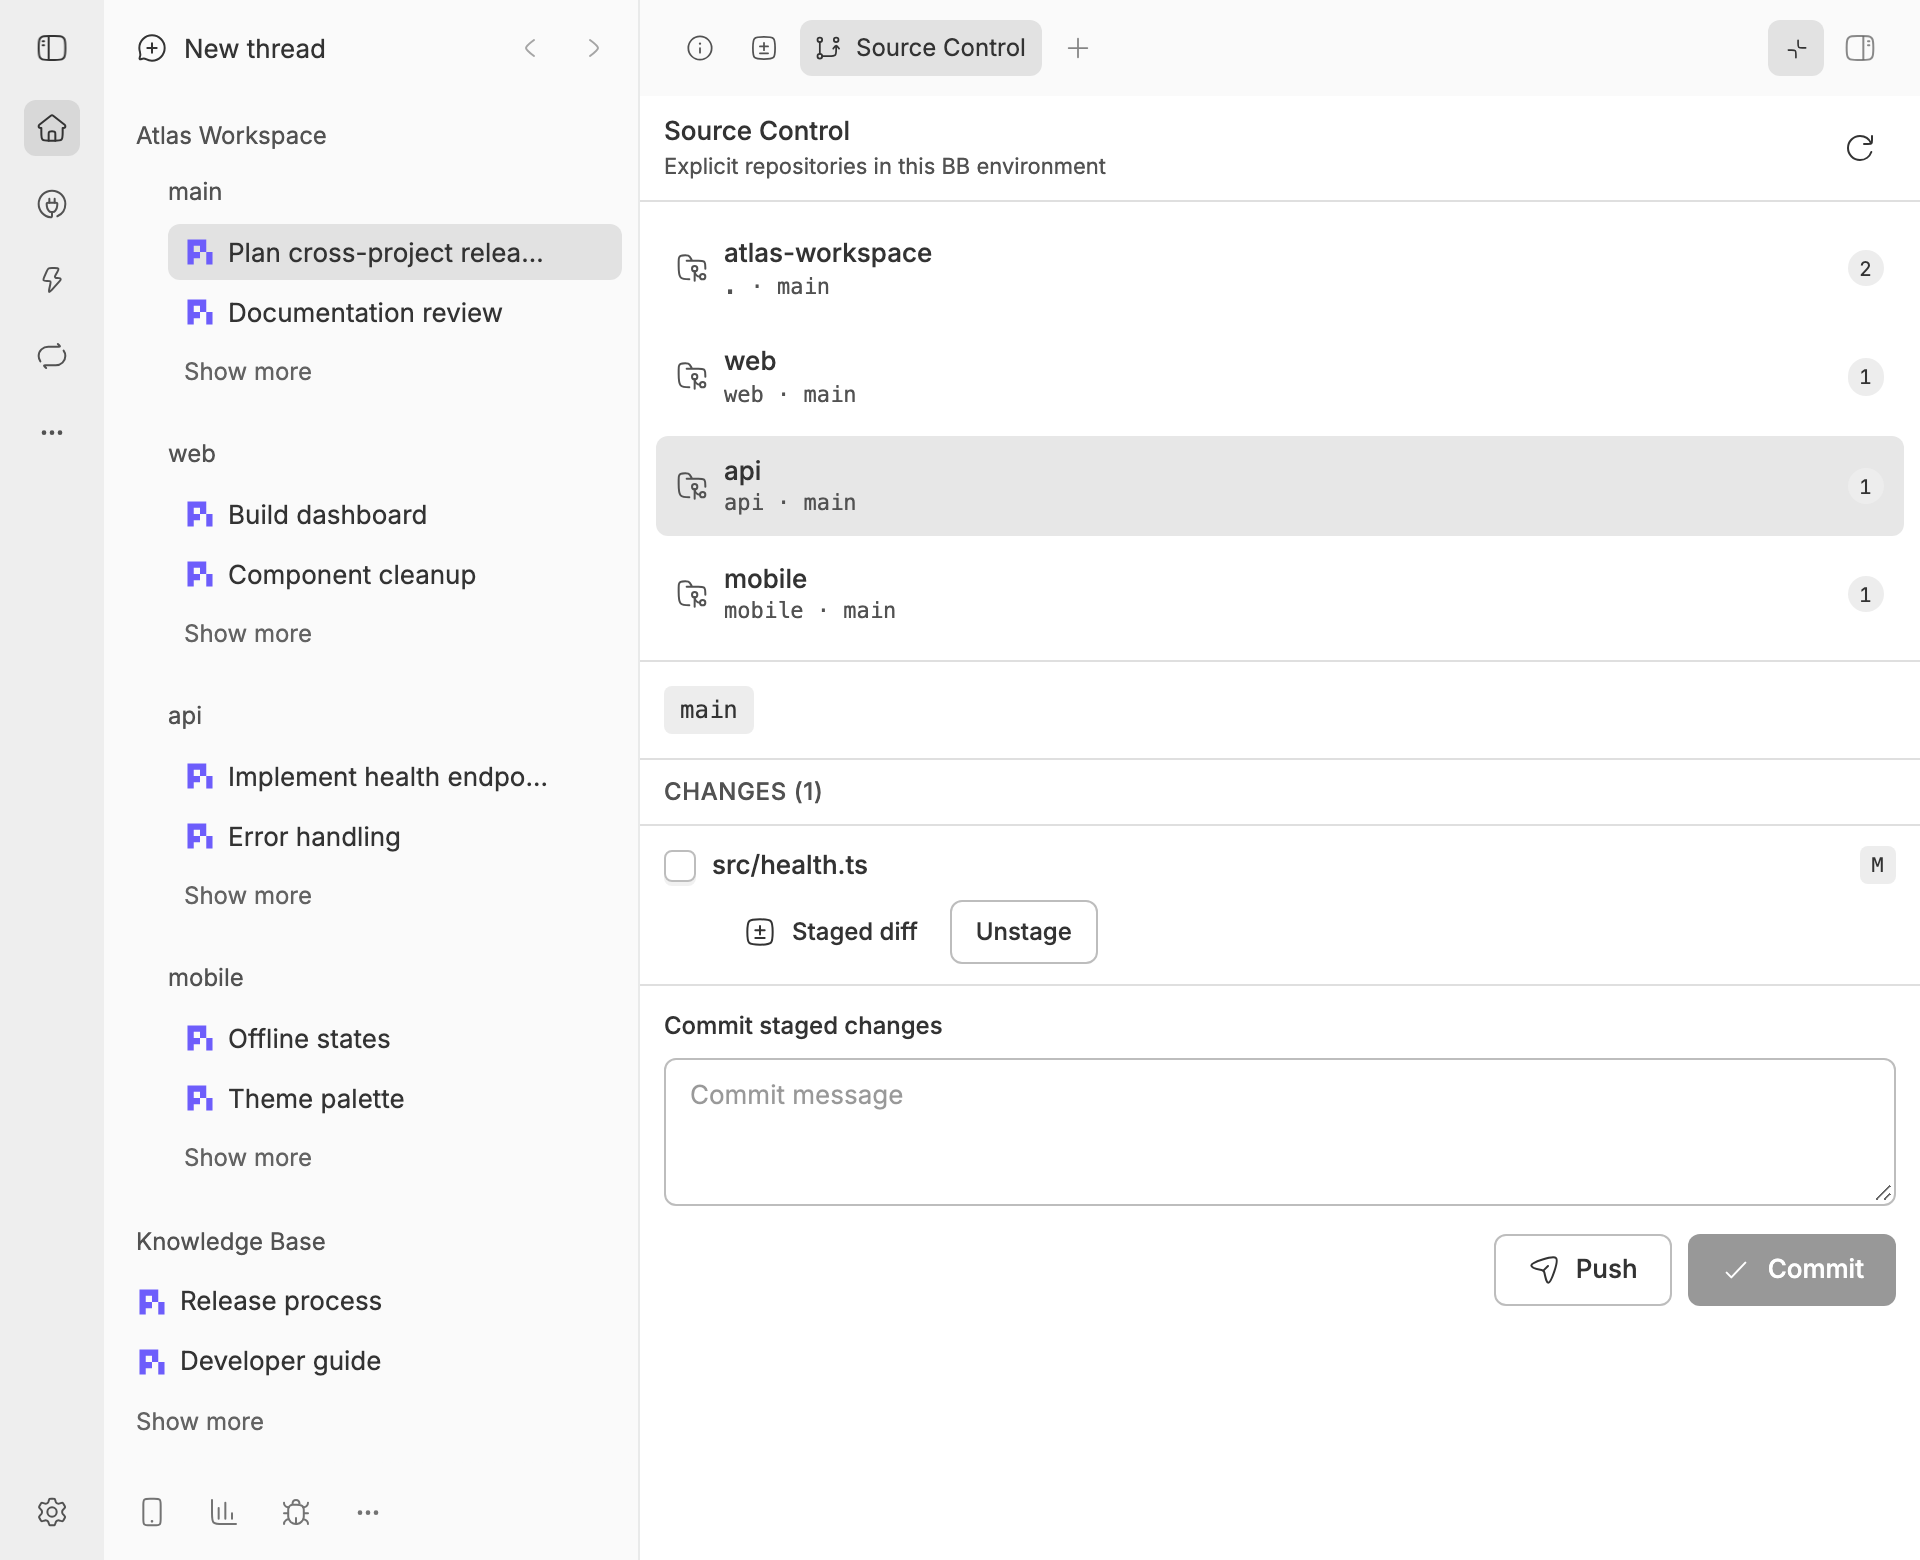Screen dimensions: 1920x1560
Task: Open the Documentation review thread
Action: 395,312
